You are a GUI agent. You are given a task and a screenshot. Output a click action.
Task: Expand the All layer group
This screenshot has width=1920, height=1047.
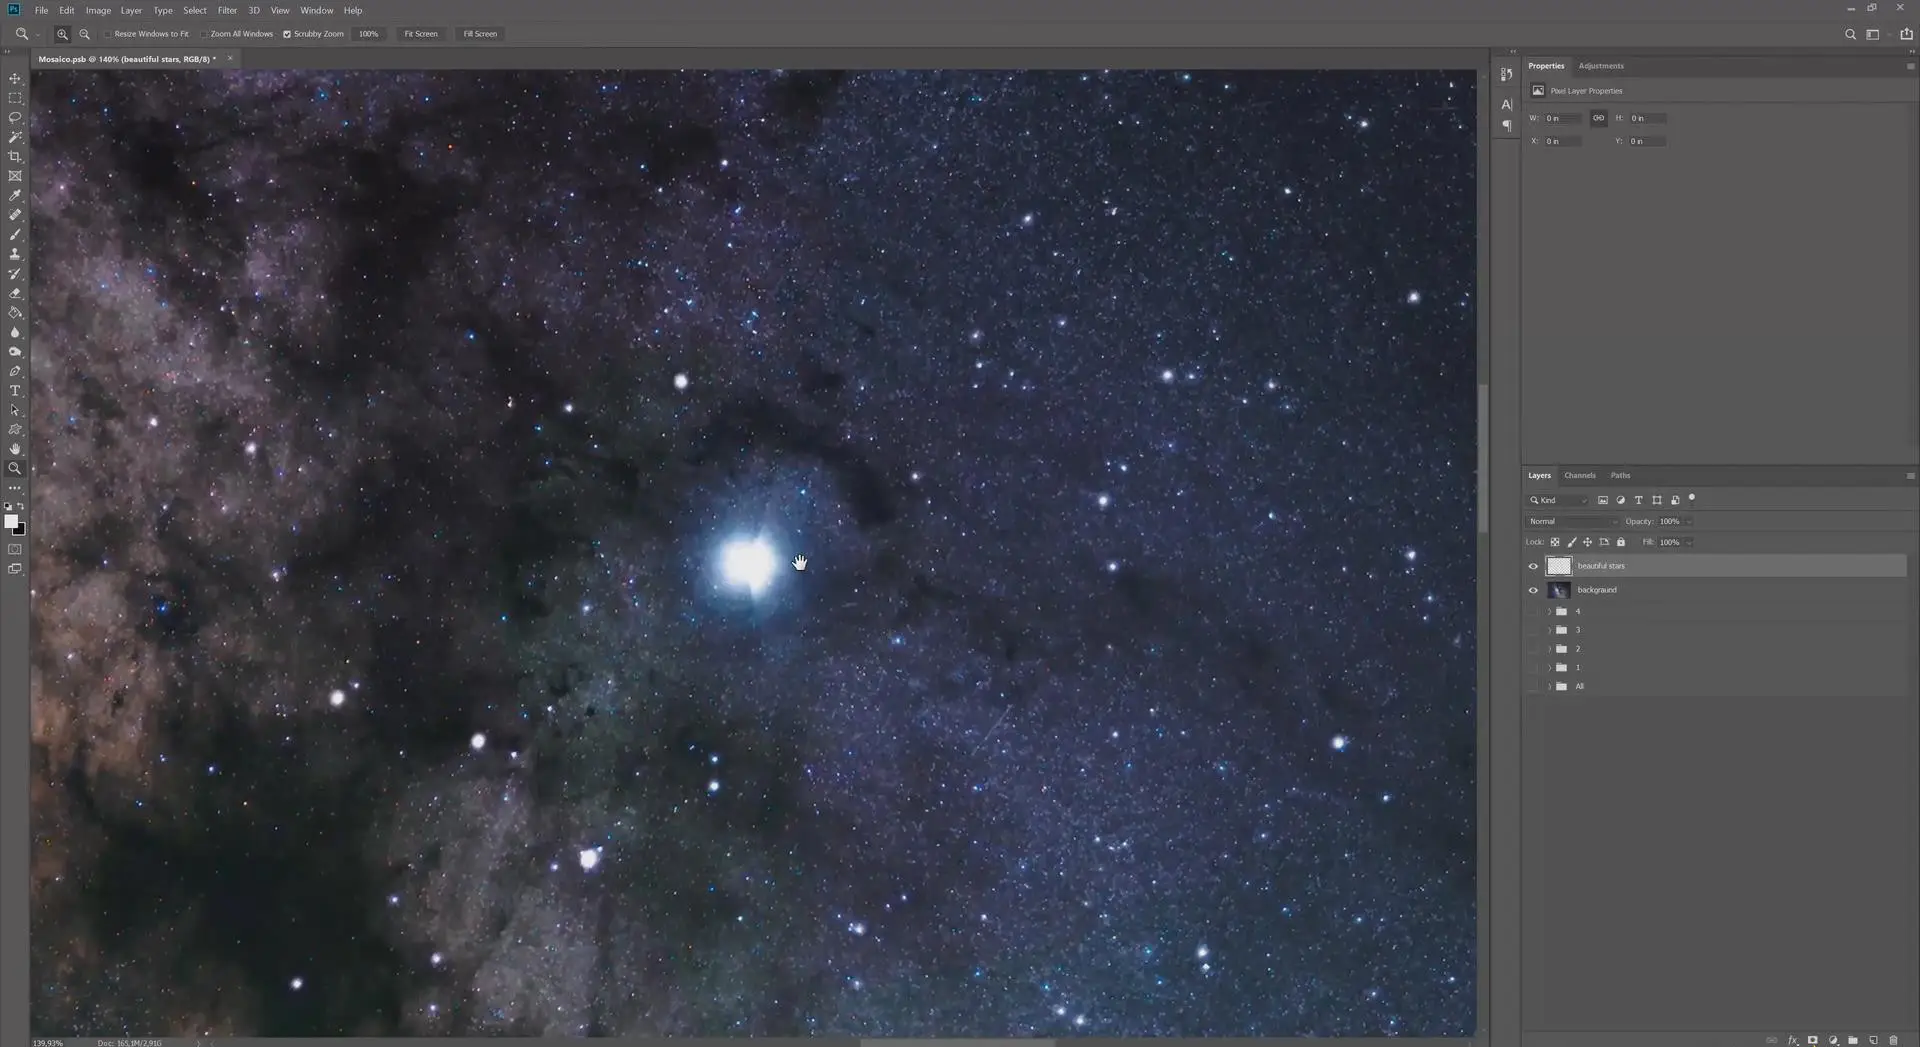[x=1550, y=687]
